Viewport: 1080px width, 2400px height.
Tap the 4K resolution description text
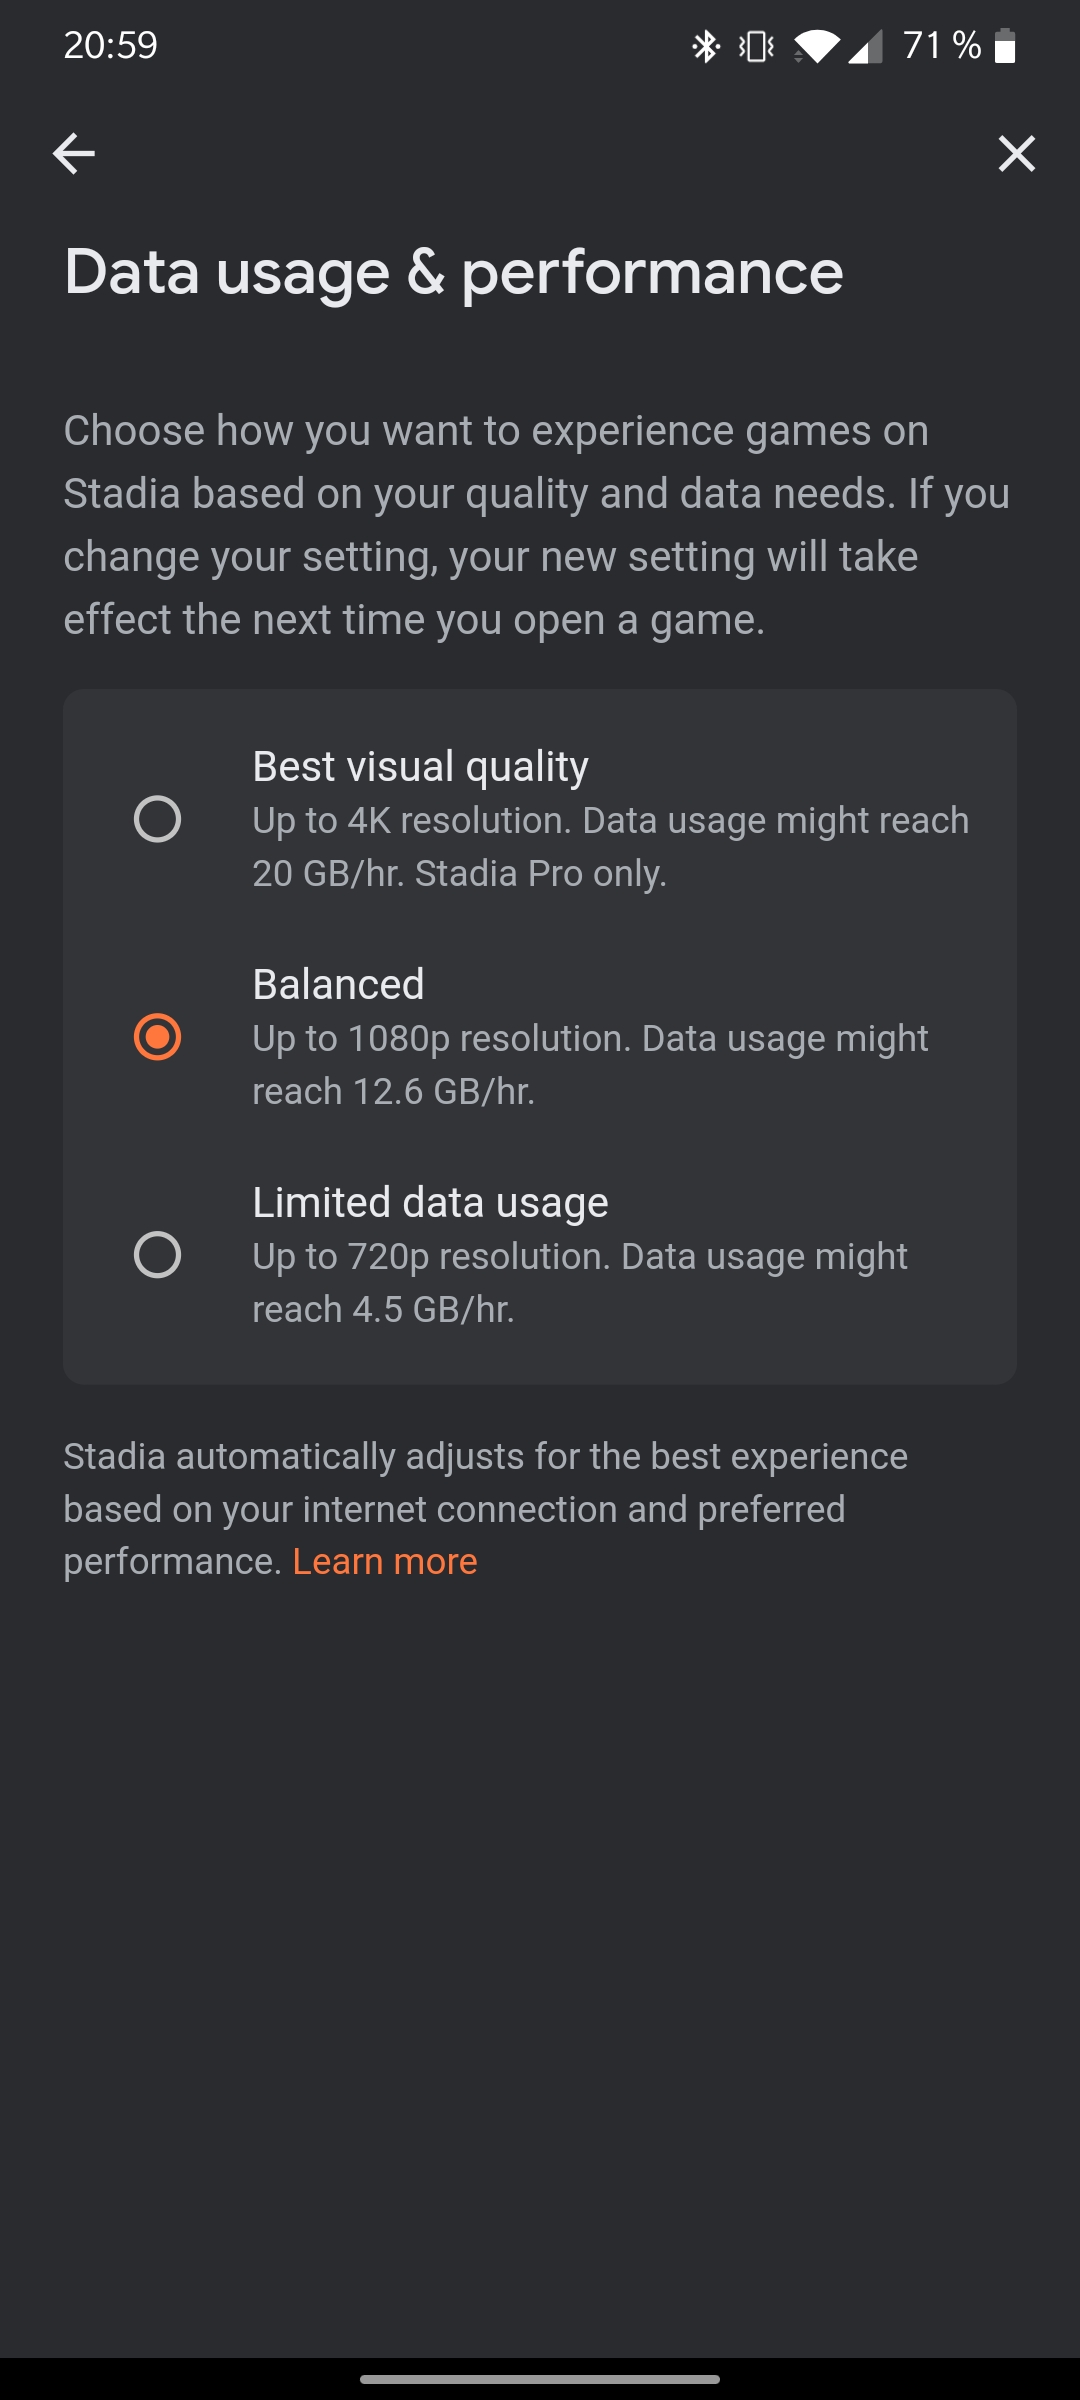click(610, 847)
